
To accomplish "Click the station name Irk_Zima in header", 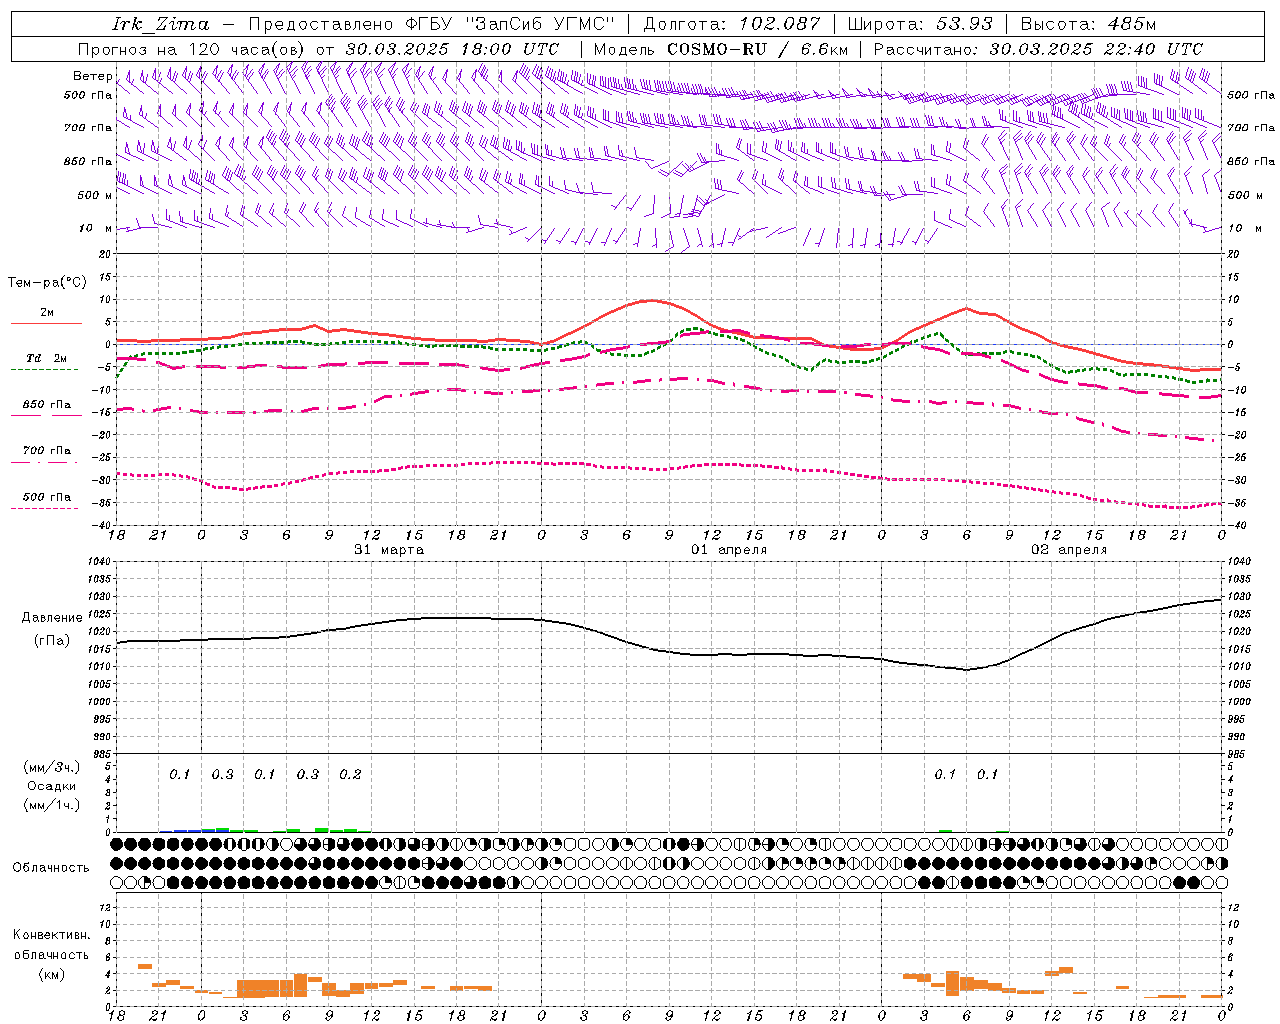I will 160,24.
